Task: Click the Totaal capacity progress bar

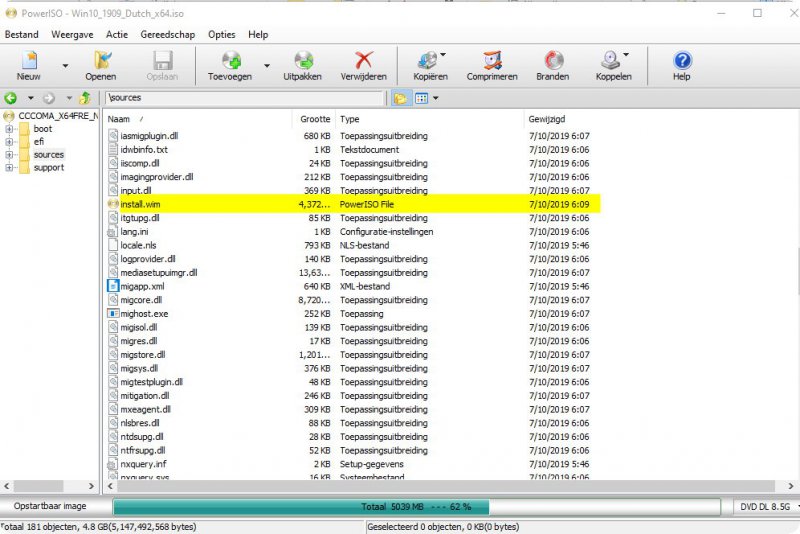Action: pyautogui.click(x=421, y=507)
